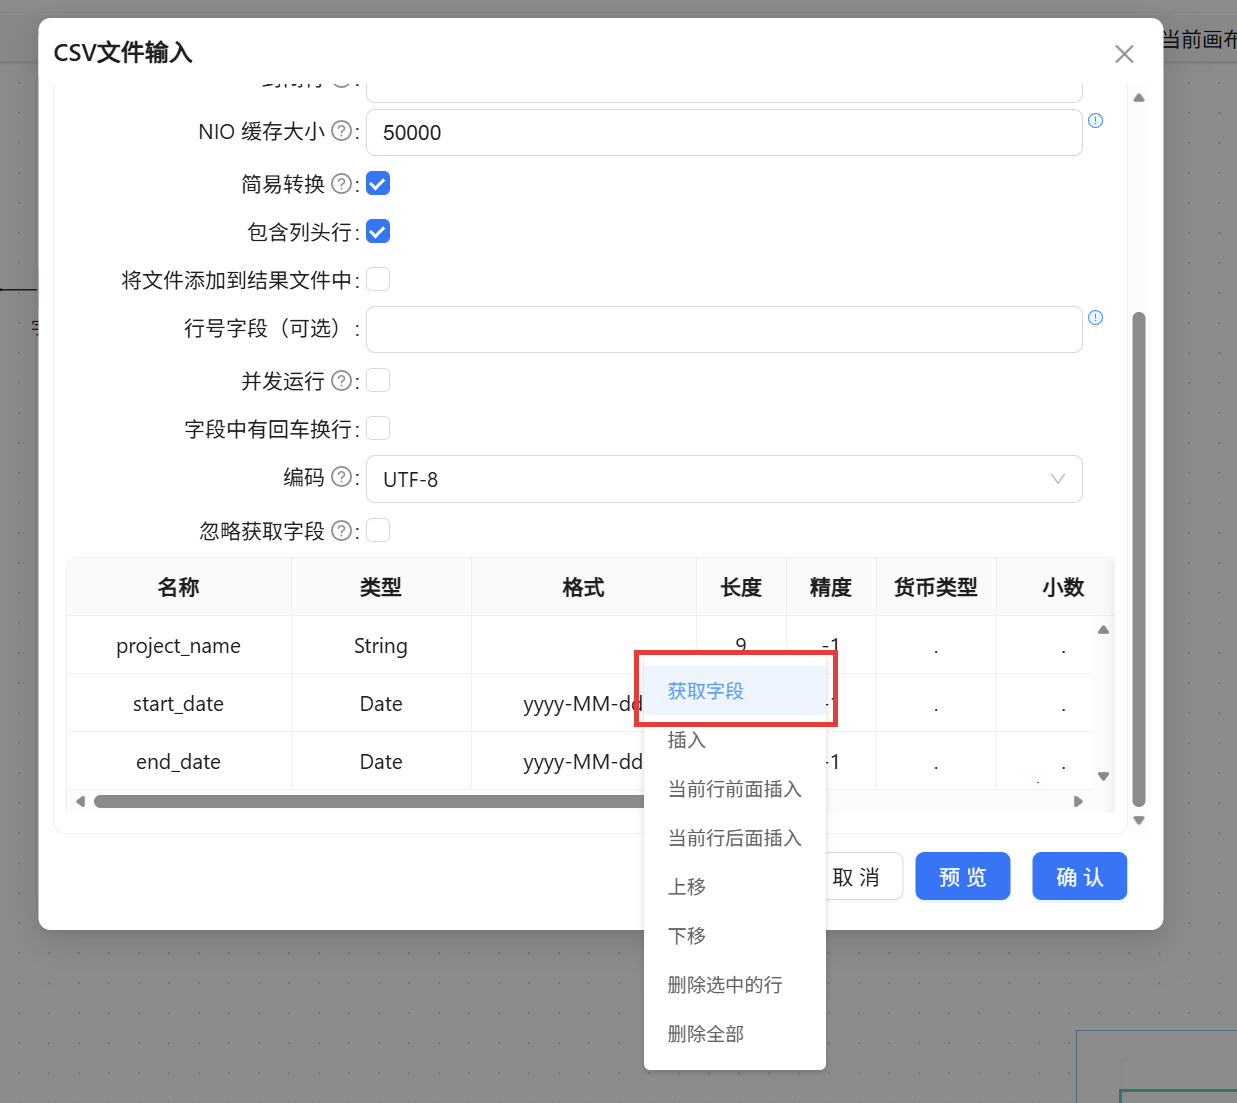The width and height of the screenshot is (1237, 1103).
Task: Click the 取消 button
Action: pyautogui.click(x=859, y=877)
